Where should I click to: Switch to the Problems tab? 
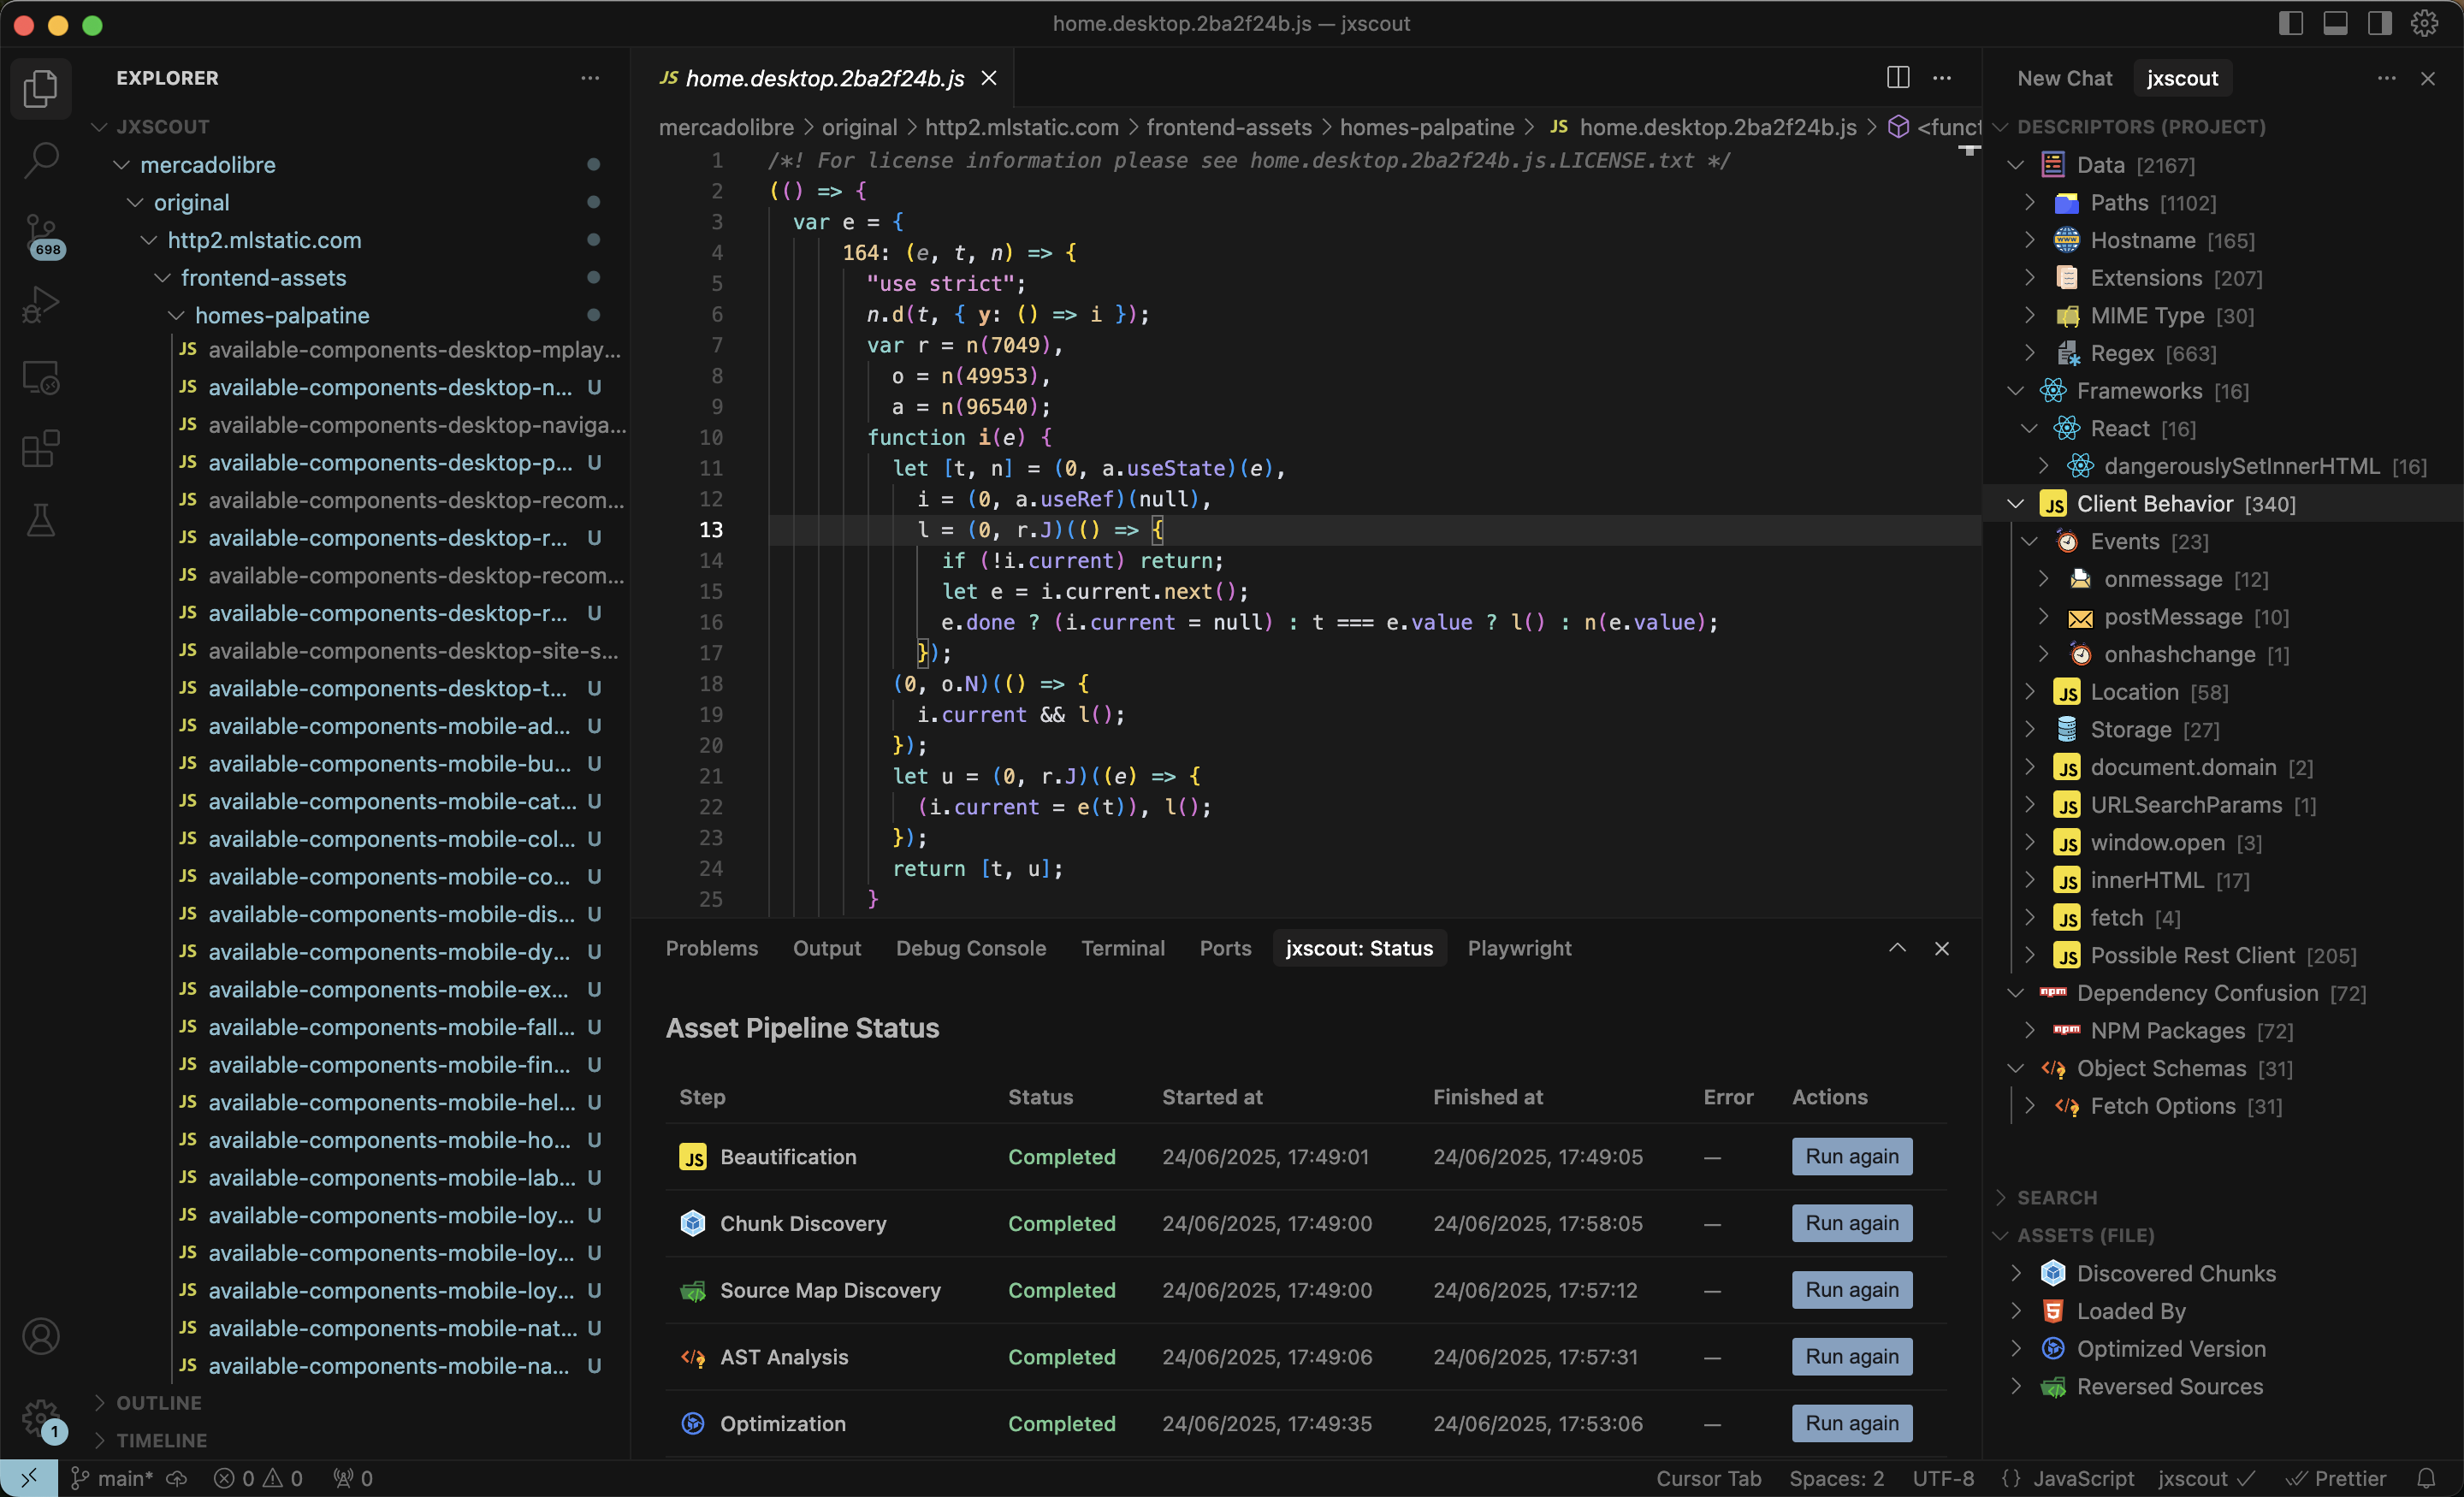[x=712, y=948]
